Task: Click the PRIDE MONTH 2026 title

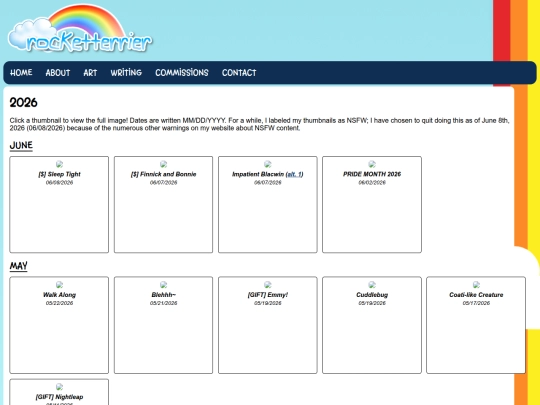Action: click(372, 174)
